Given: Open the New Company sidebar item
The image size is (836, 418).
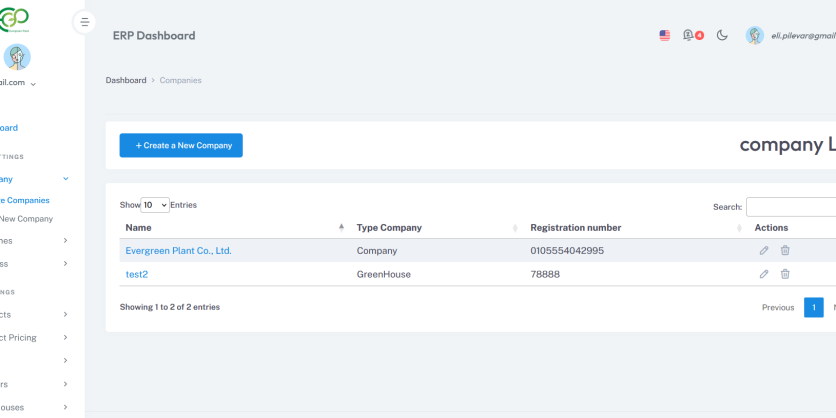Looking at the screenshot, I should [26, 219].
